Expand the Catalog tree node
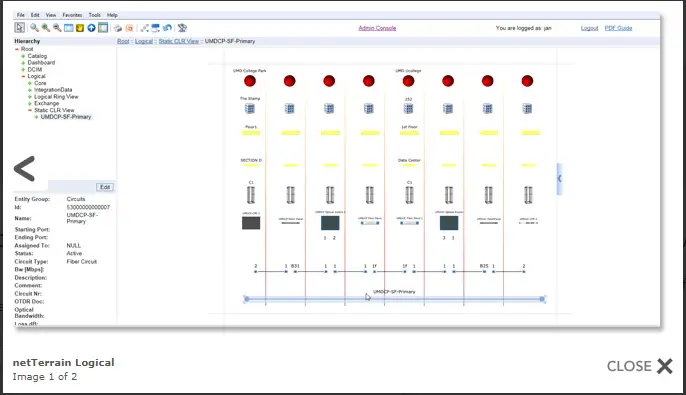This screenshot has height=395, width=686. click(23, 56)
